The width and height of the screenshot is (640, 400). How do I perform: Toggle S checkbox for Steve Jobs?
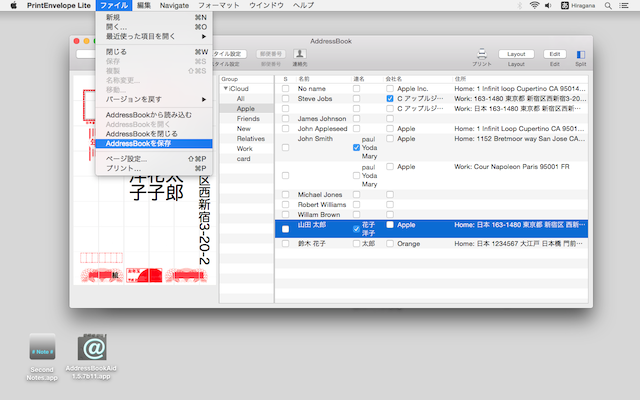285,98
